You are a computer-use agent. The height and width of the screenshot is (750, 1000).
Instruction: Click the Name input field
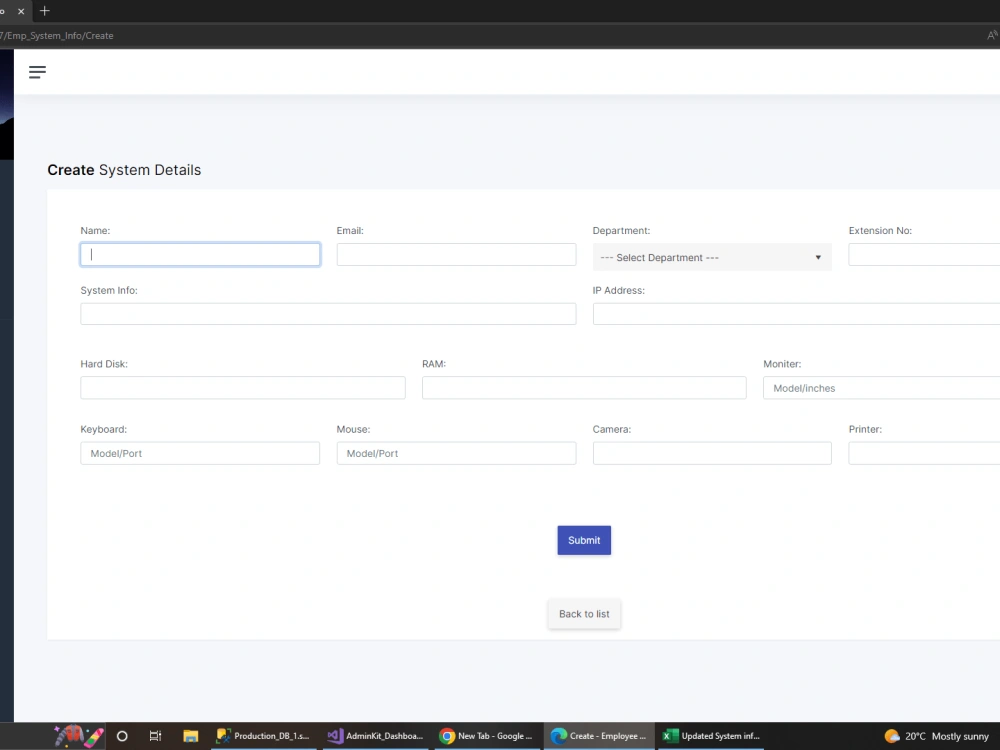coord(200,254)
